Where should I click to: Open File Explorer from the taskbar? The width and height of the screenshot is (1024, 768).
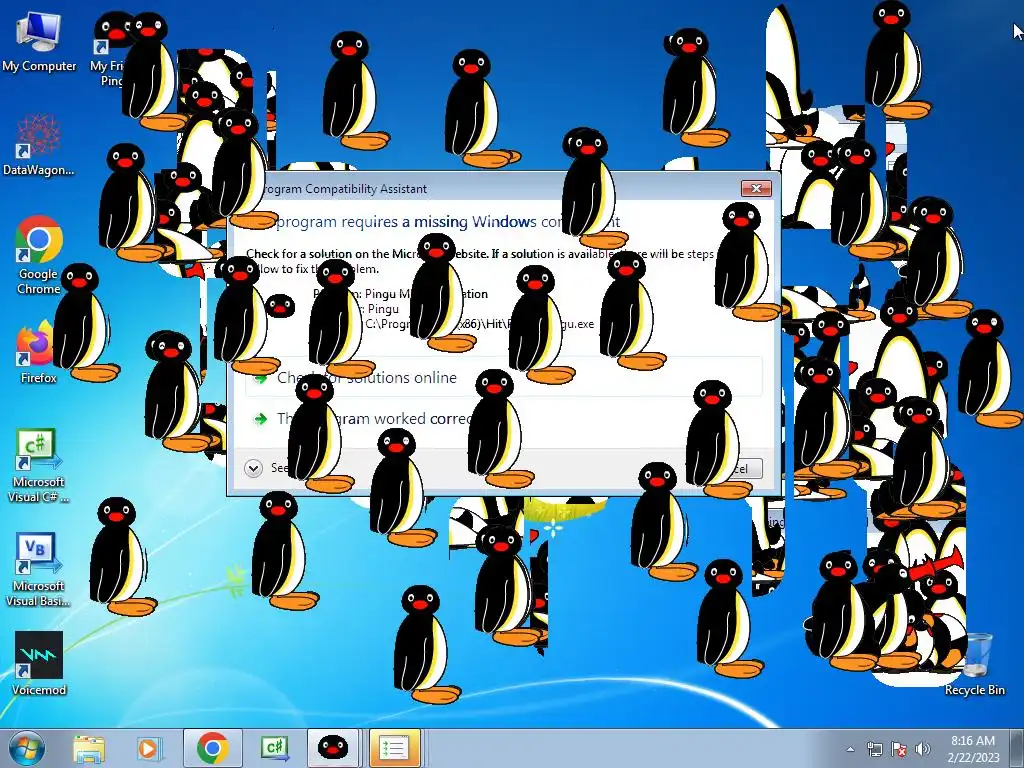coord(89,748)
